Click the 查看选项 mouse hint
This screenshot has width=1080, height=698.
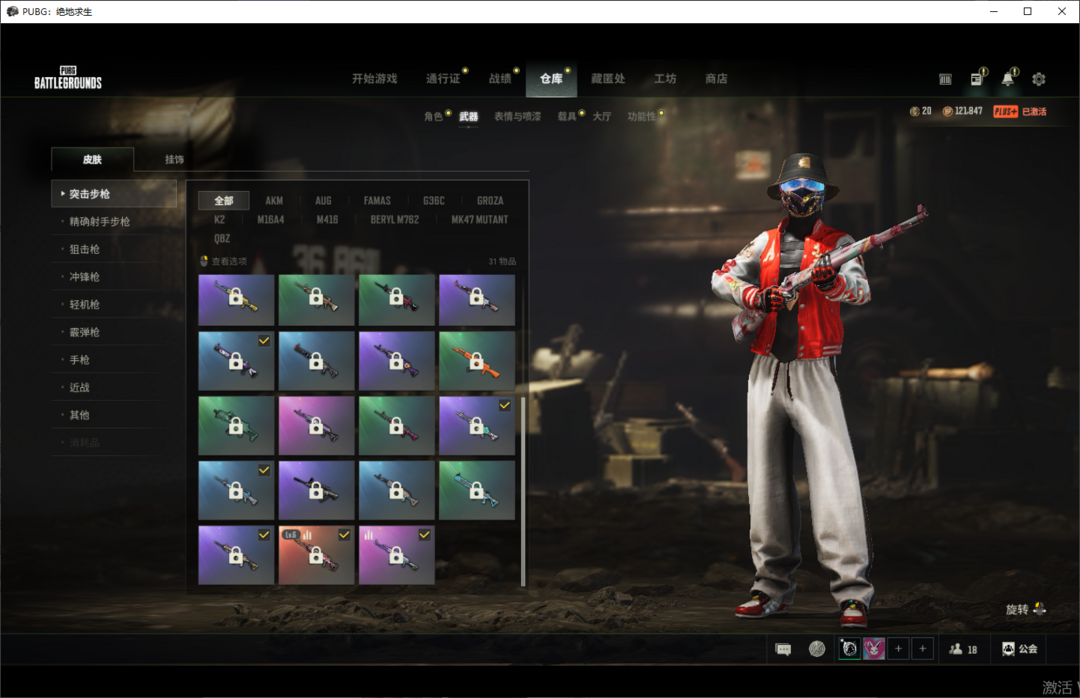223,261
